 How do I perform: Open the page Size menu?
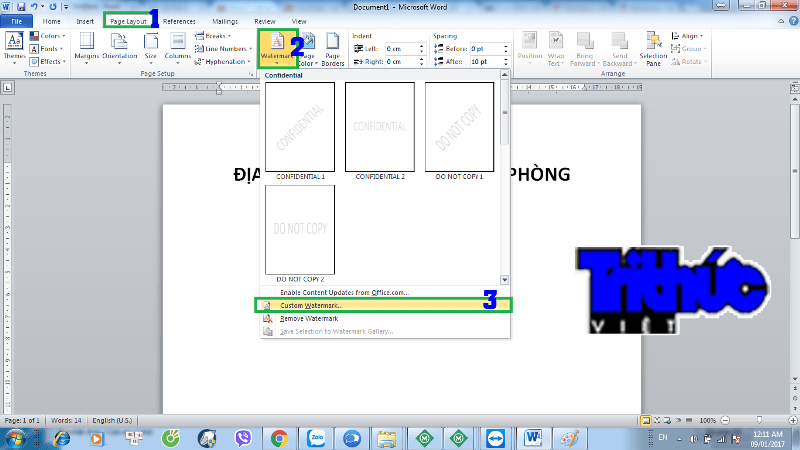point(151,48)
